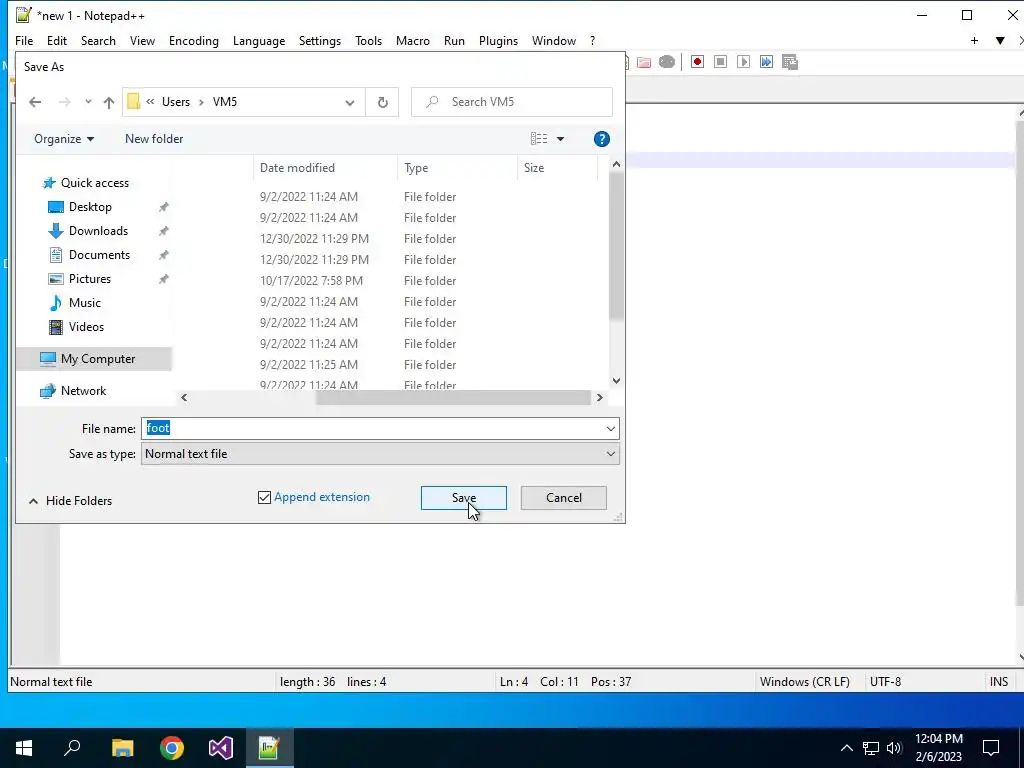This screenshot has height=768, width=1024.
Task: Open the Save as type combo box
Action: pyautogui.click(x=380, y=454)
